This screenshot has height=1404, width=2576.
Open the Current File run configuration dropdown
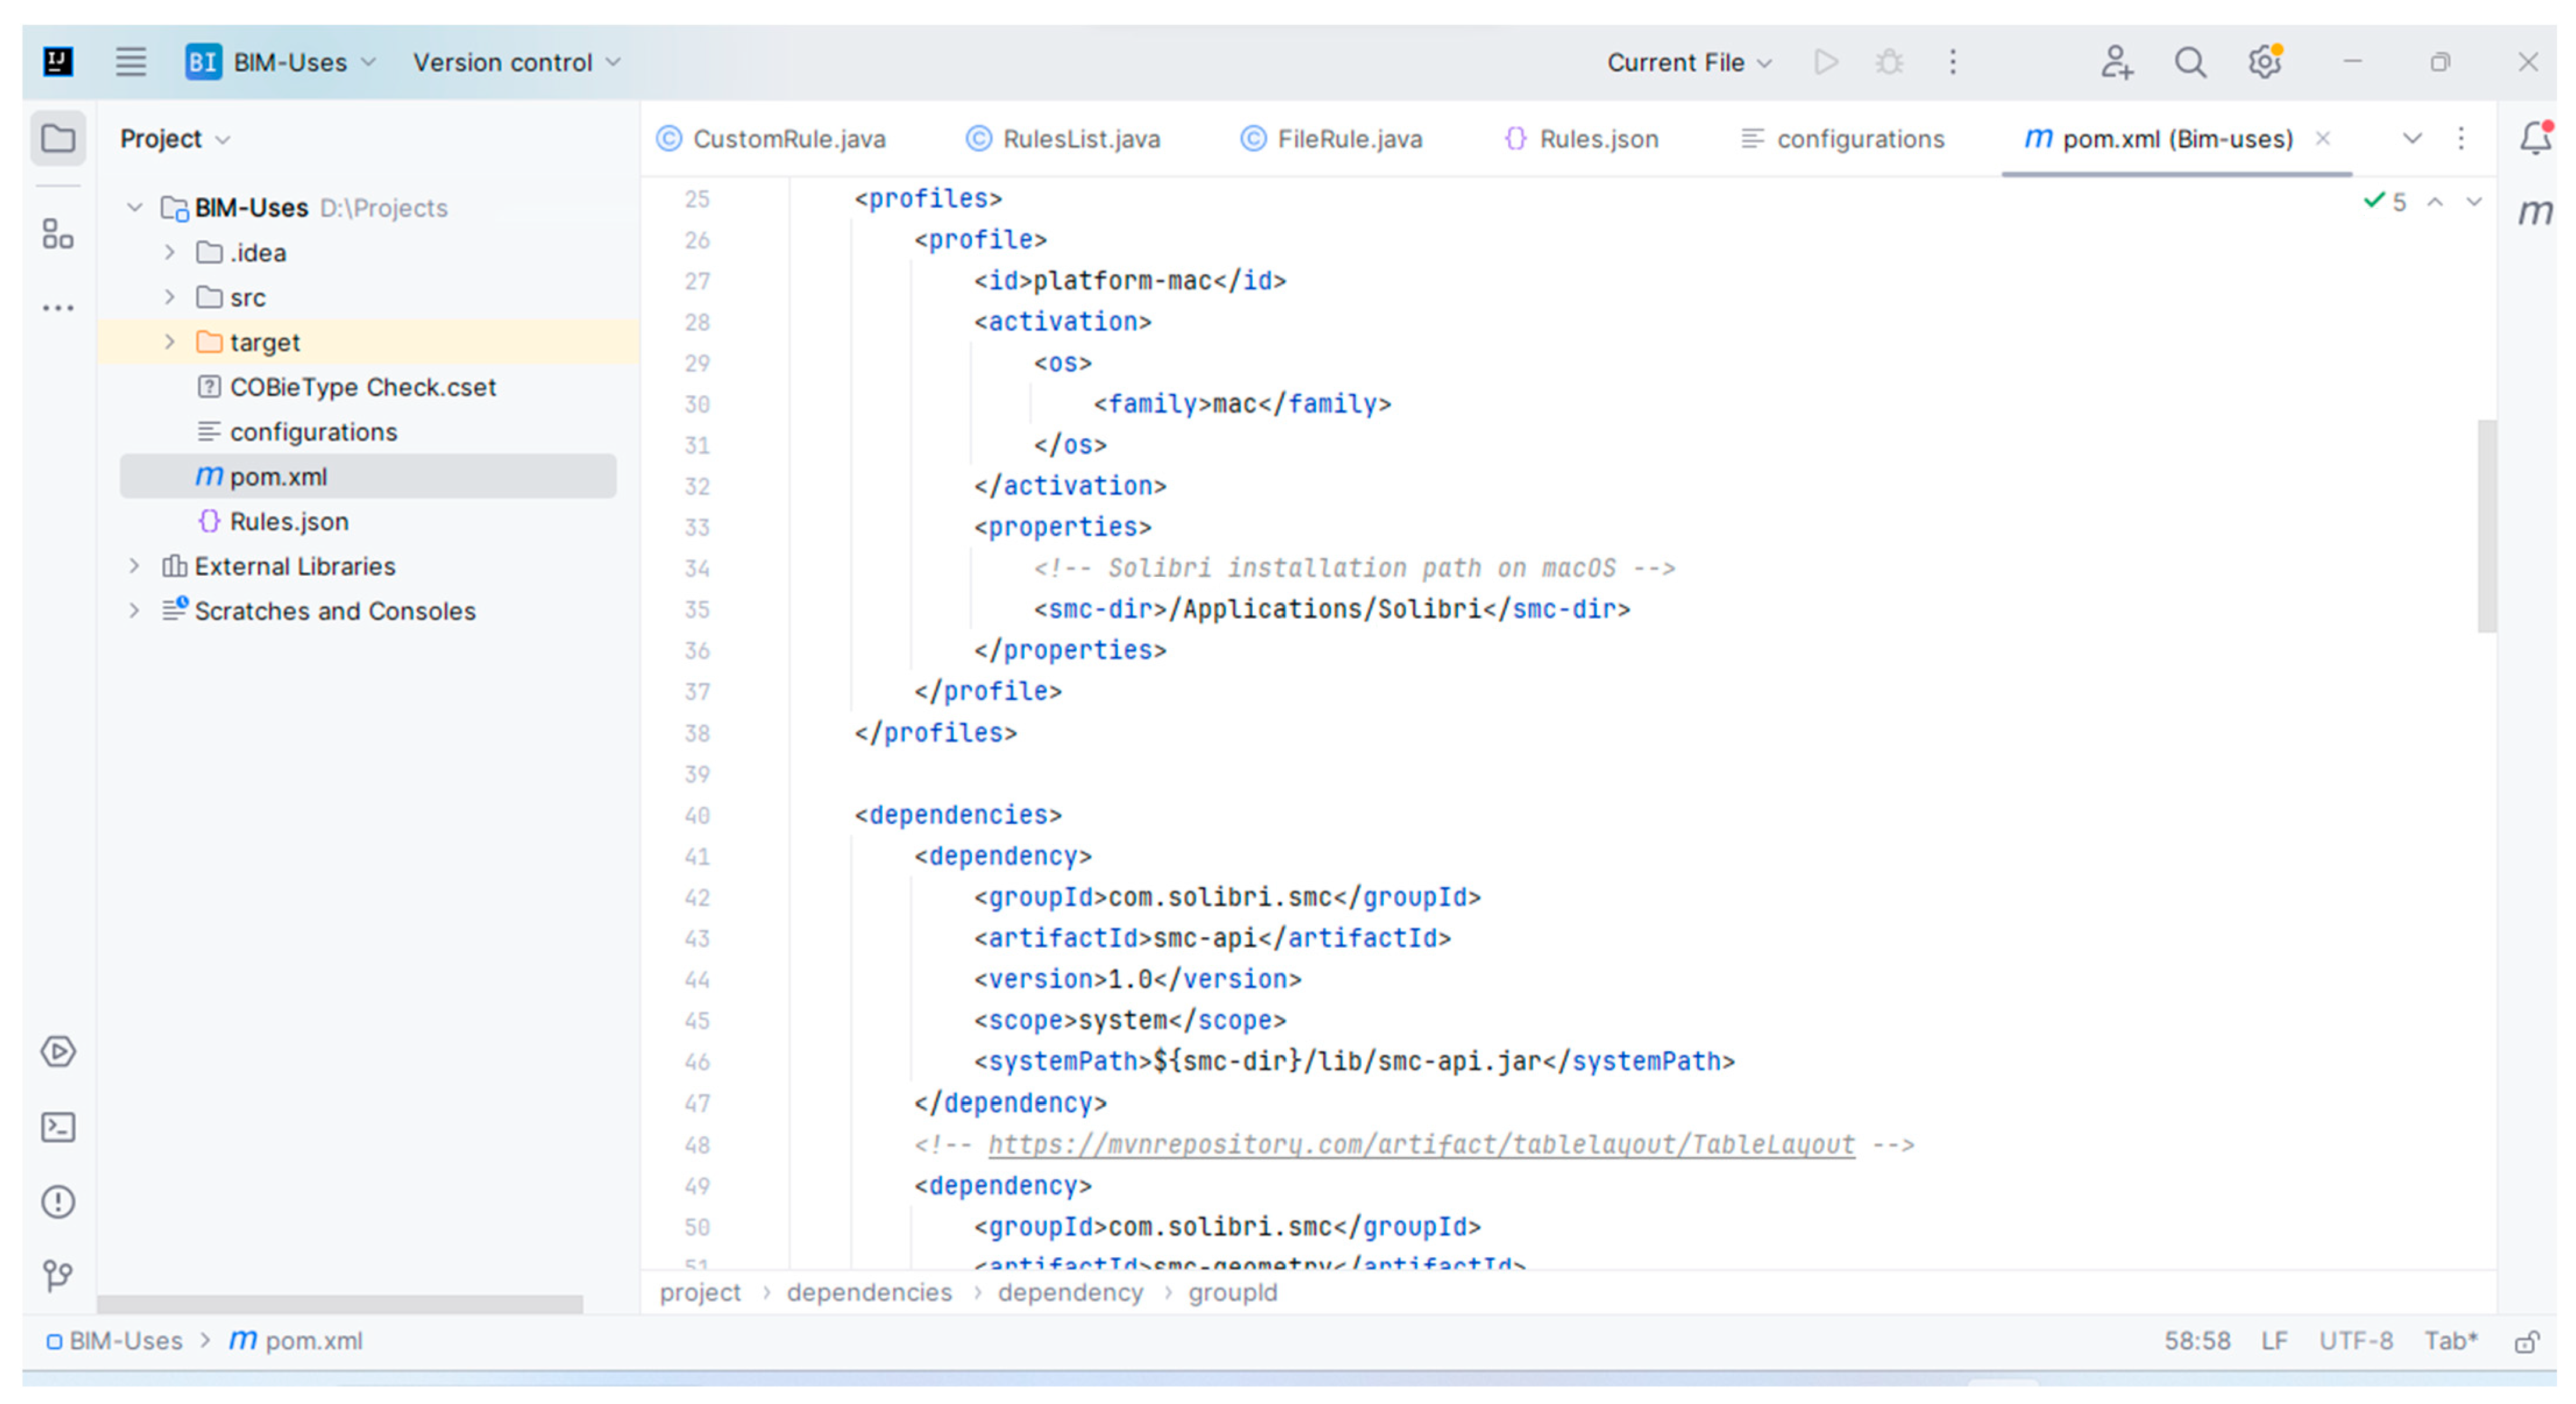(1689, 63)
